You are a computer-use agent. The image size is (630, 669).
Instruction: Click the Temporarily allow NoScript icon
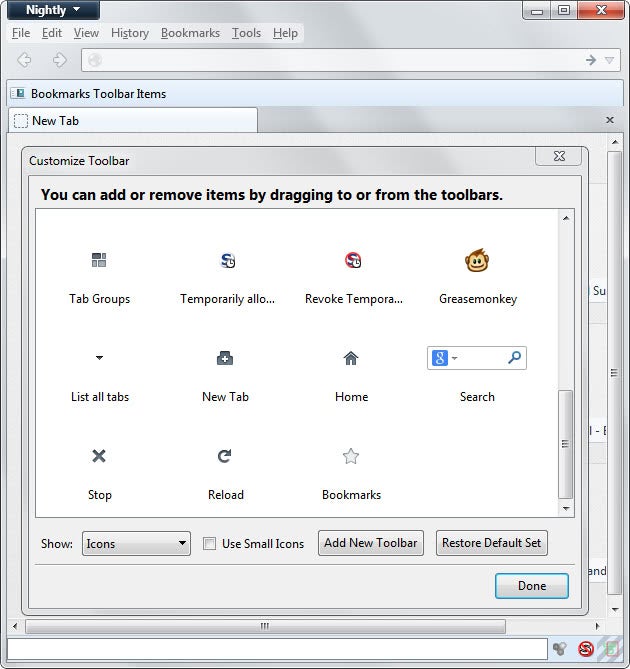pyautogui.click(x=228, y=260)
